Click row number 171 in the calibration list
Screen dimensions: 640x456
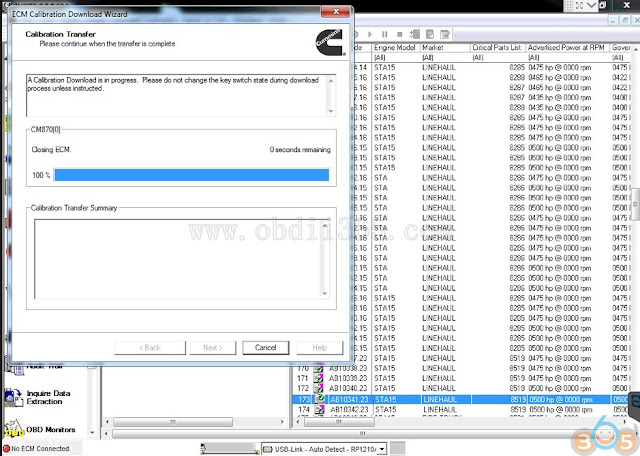click(303, 378)
